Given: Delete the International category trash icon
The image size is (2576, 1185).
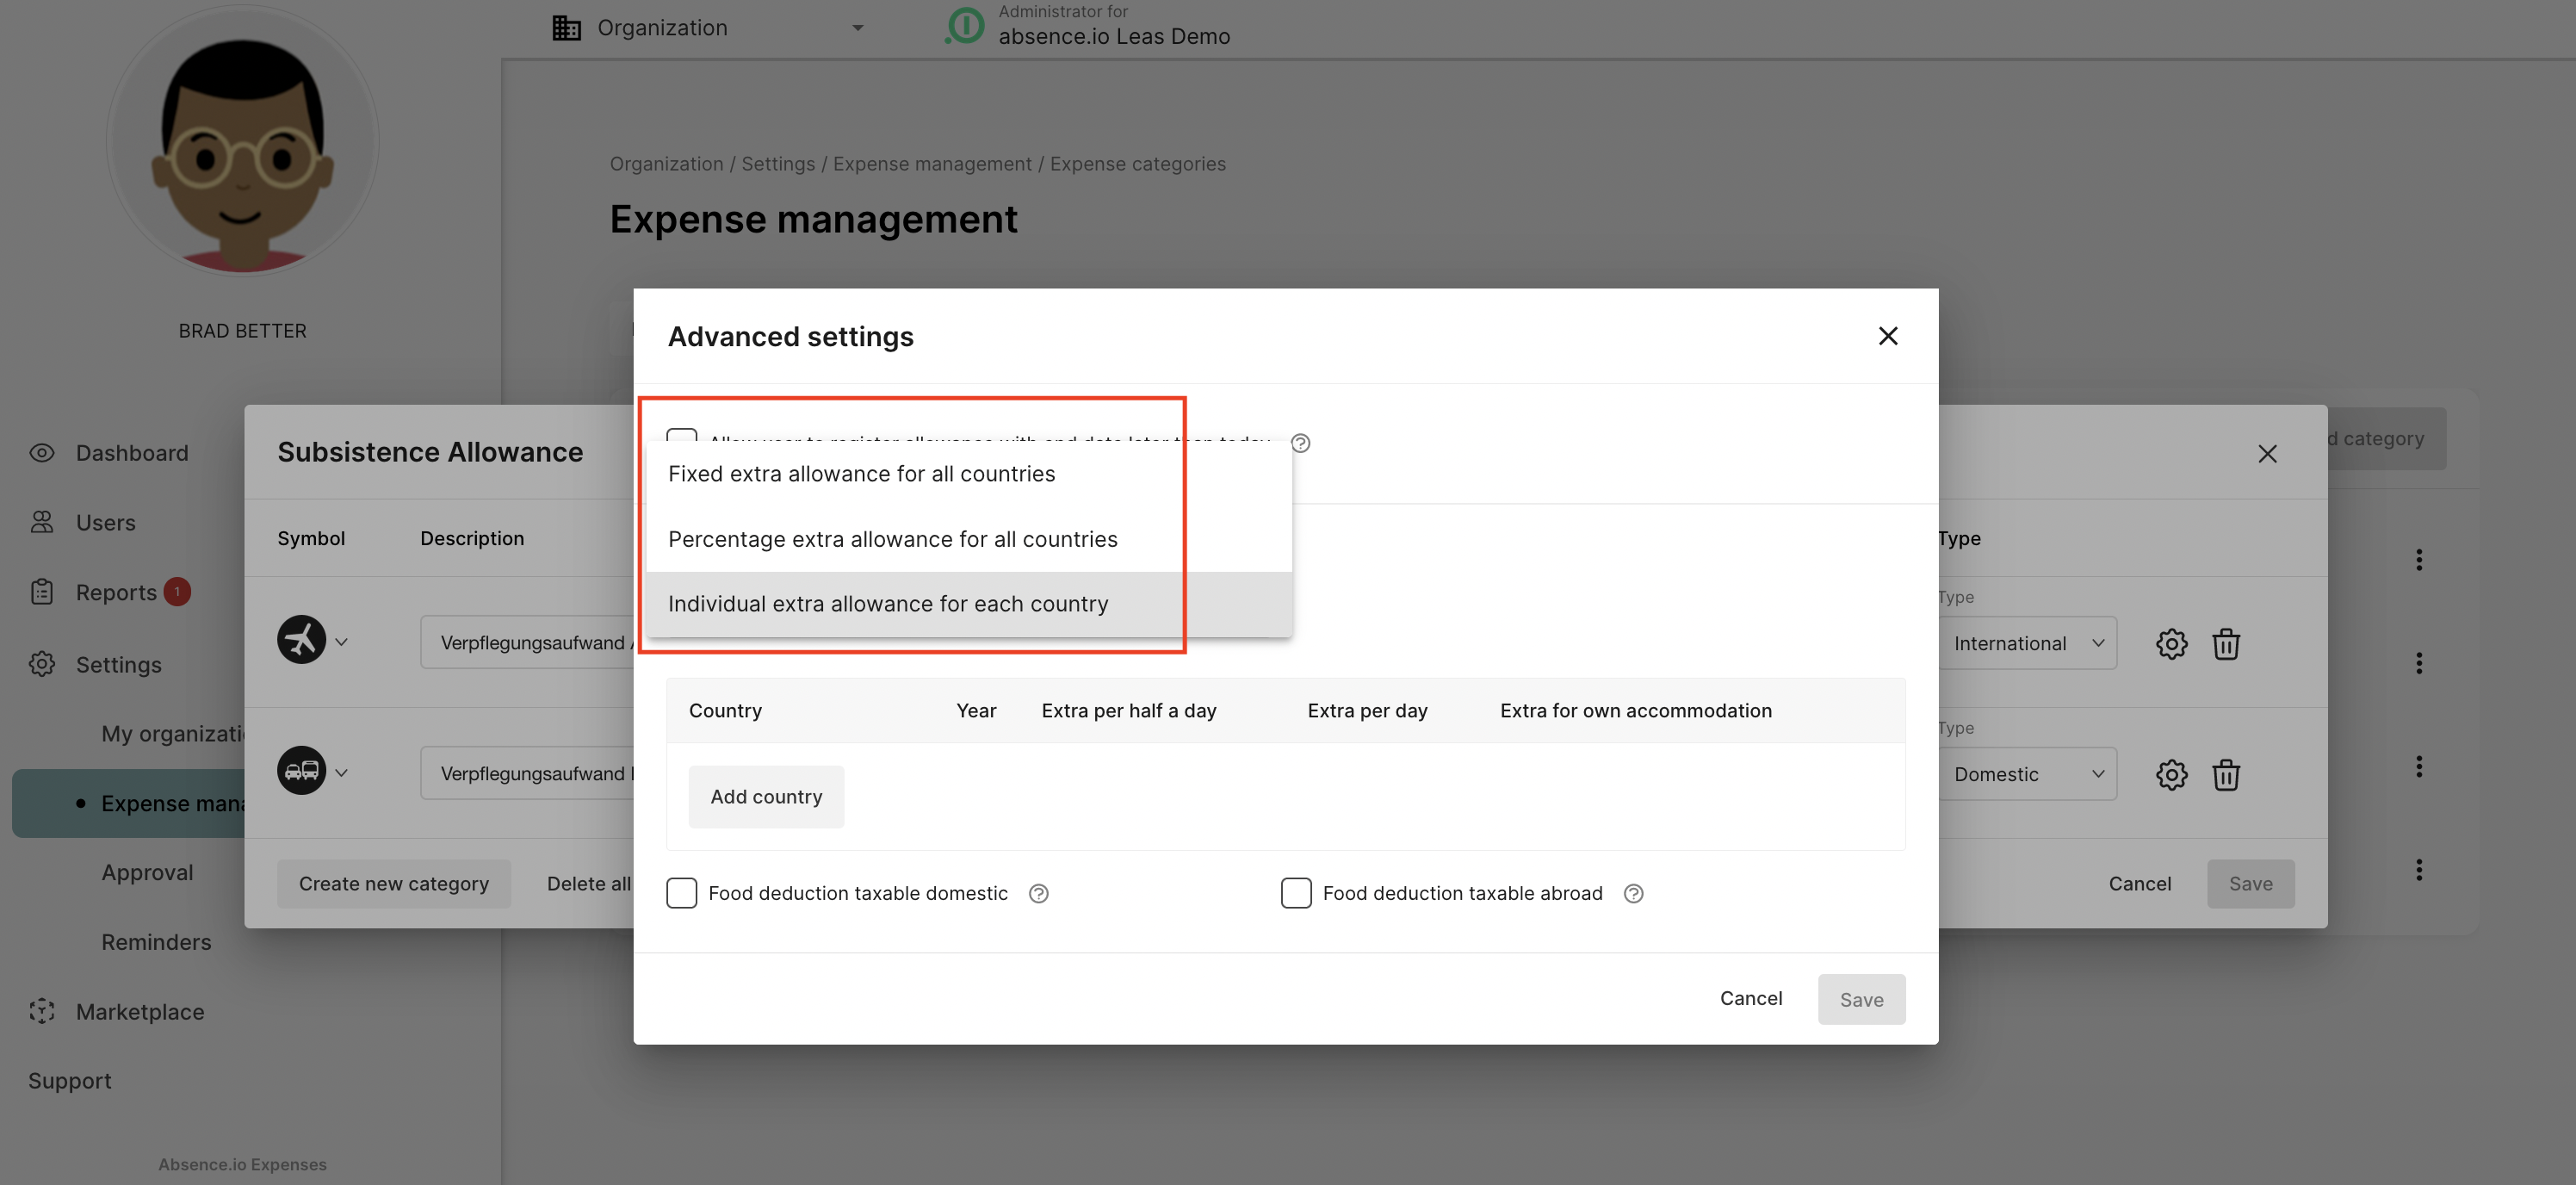Looking at the screenshot, I should tap(2225, 643).
